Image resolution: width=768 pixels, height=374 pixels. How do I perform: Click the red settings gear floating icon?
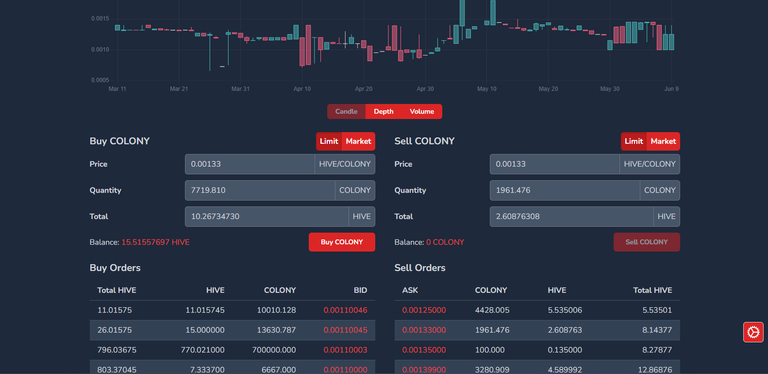pos(753,332)
